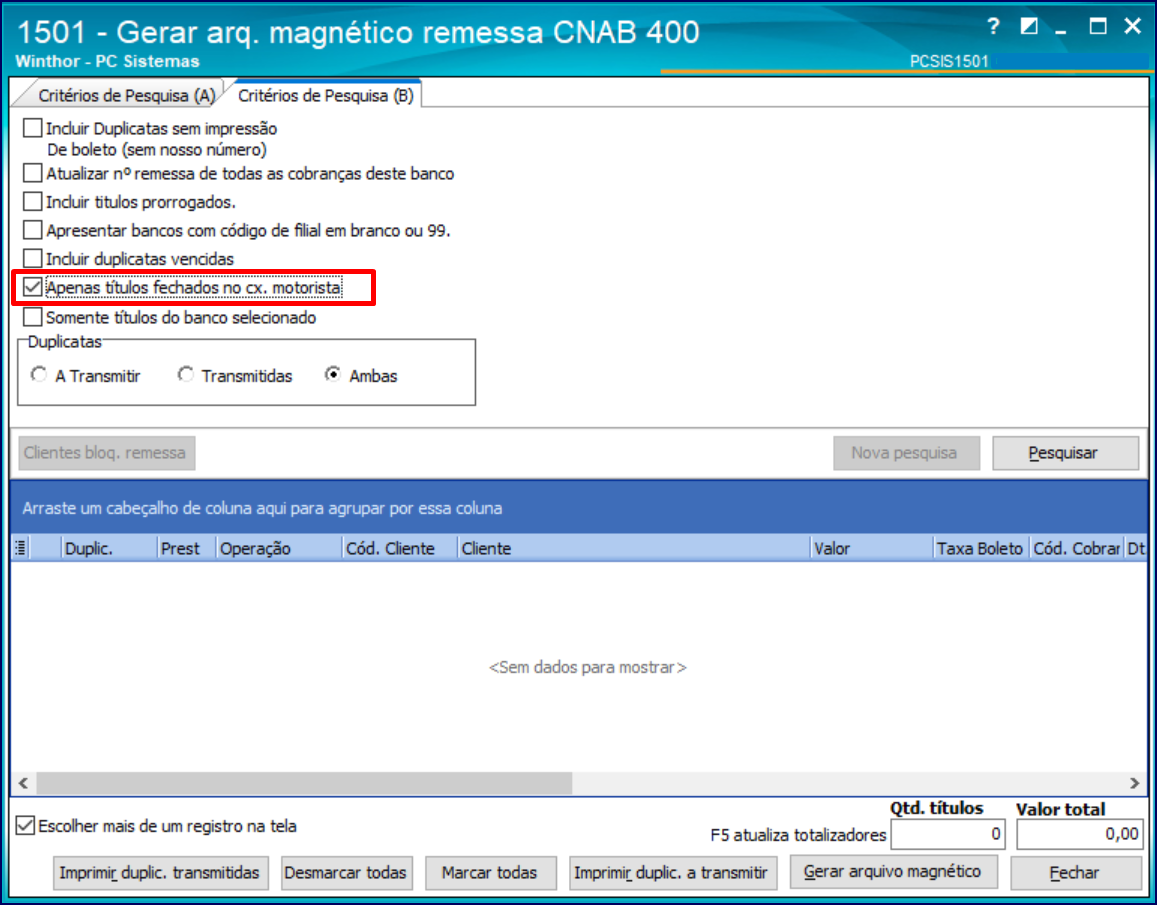Enable Incluir Duplicatas sem impressão checkbox
Screen dimensions: 1157x905
32,128
